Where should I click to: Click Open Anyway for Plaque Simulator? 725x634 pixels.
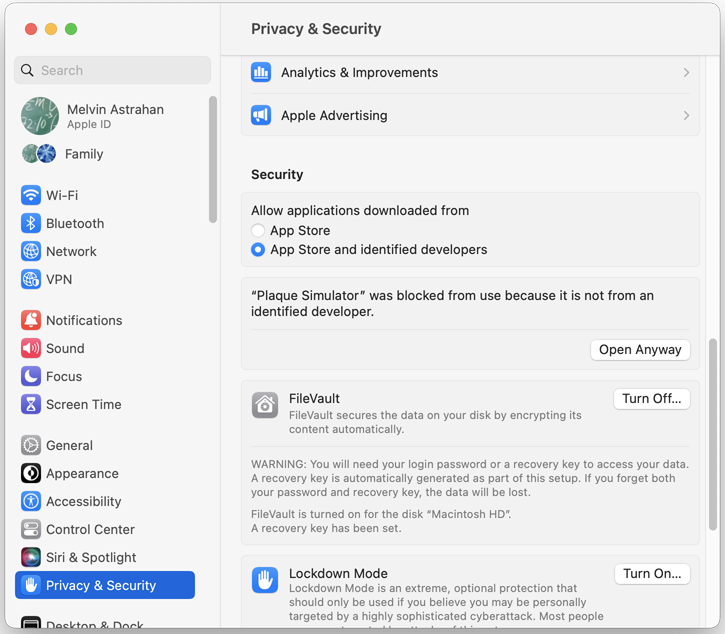click(640, 350)
